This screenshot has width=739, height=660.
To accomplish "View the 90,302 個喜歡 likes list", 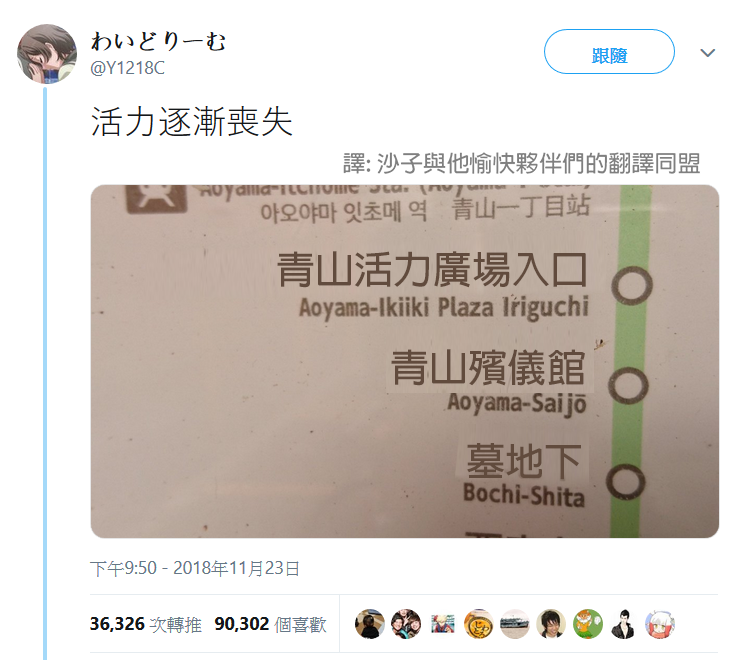I will coord(270,624).
